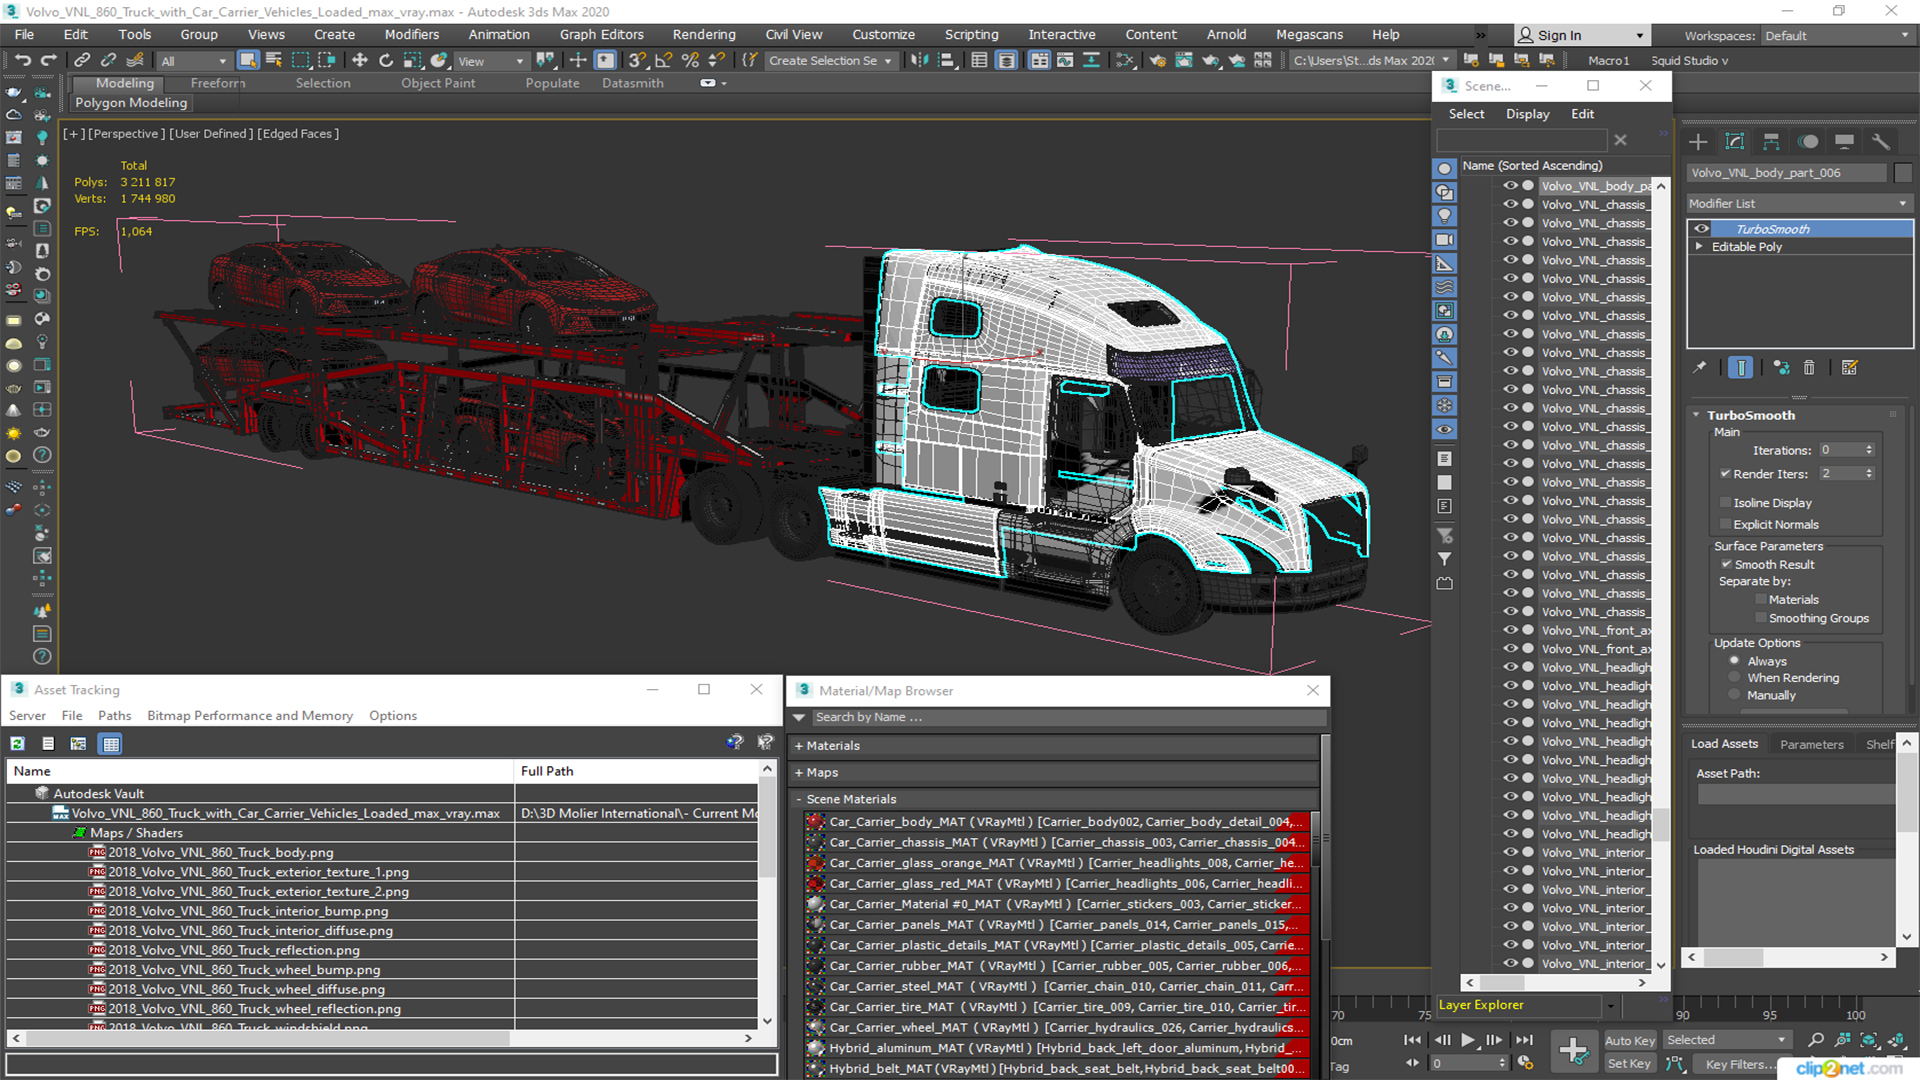Click the Auto Key button
Viewport: 1920px width, 1080px height.
[1630, 1041]
